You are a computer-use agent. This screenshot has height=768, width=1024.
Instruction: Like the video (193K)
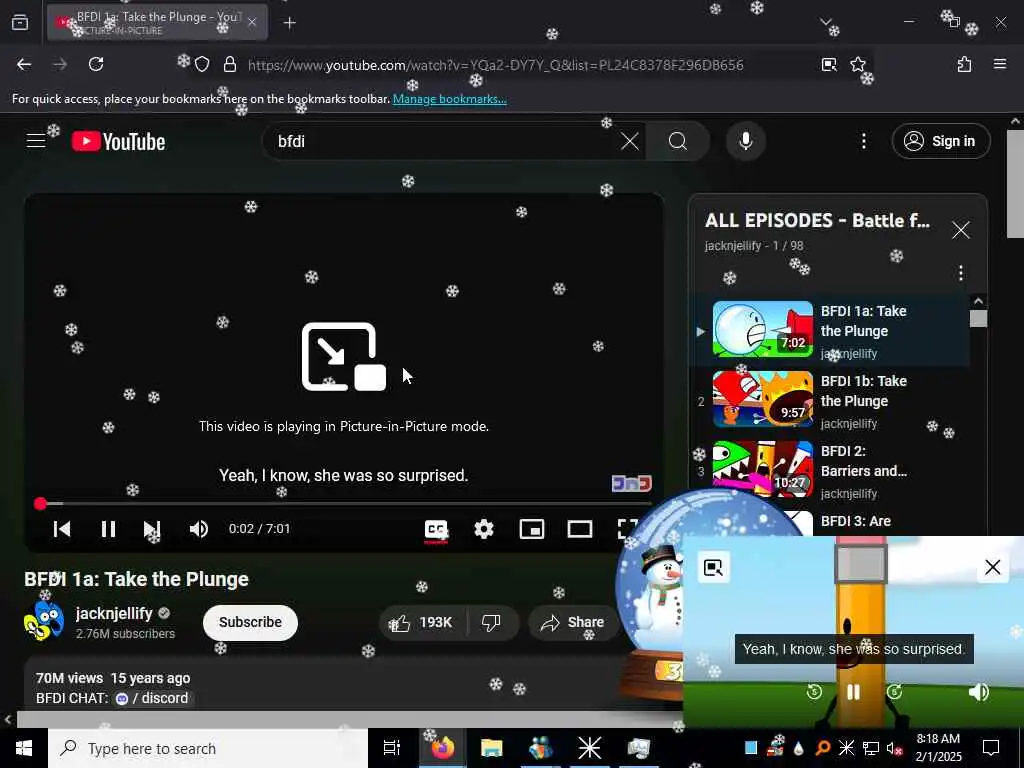pyautogui.click(x=423, y=622)
